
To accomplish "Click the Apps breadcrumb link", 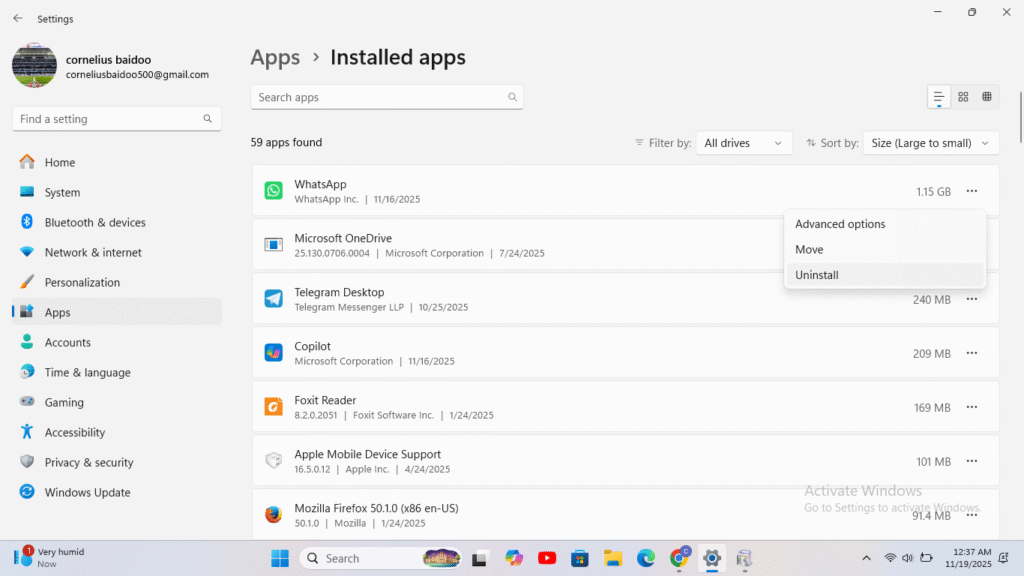I will (x=275, y=58).
